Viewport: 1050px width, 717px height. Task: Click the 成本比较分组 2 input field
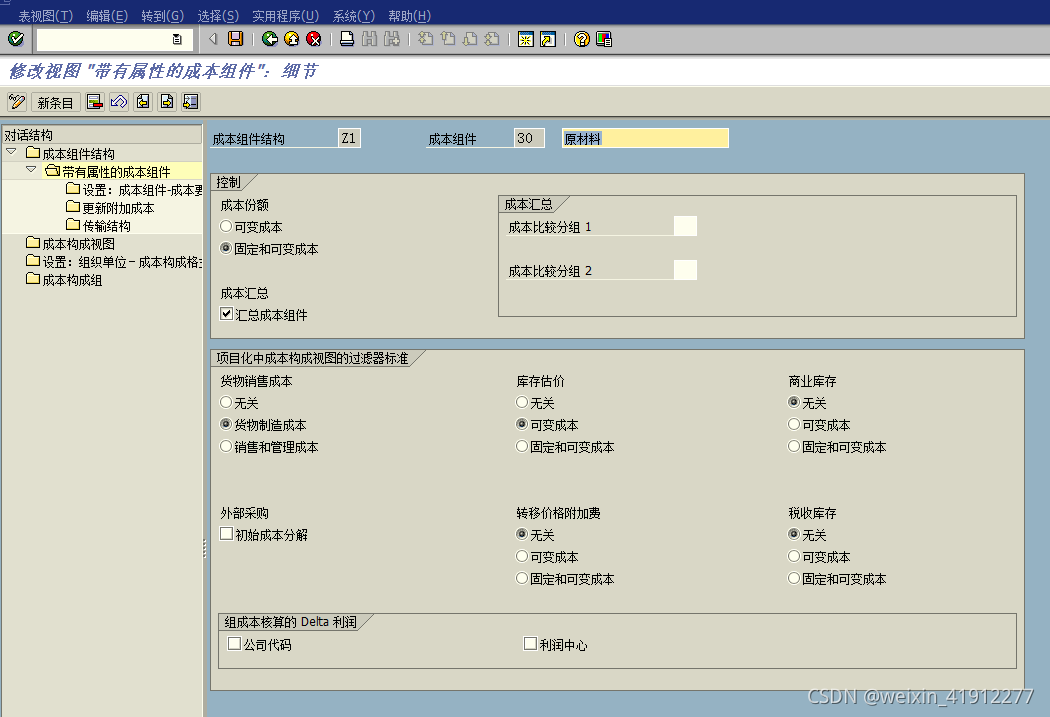[x=685, y=270]
